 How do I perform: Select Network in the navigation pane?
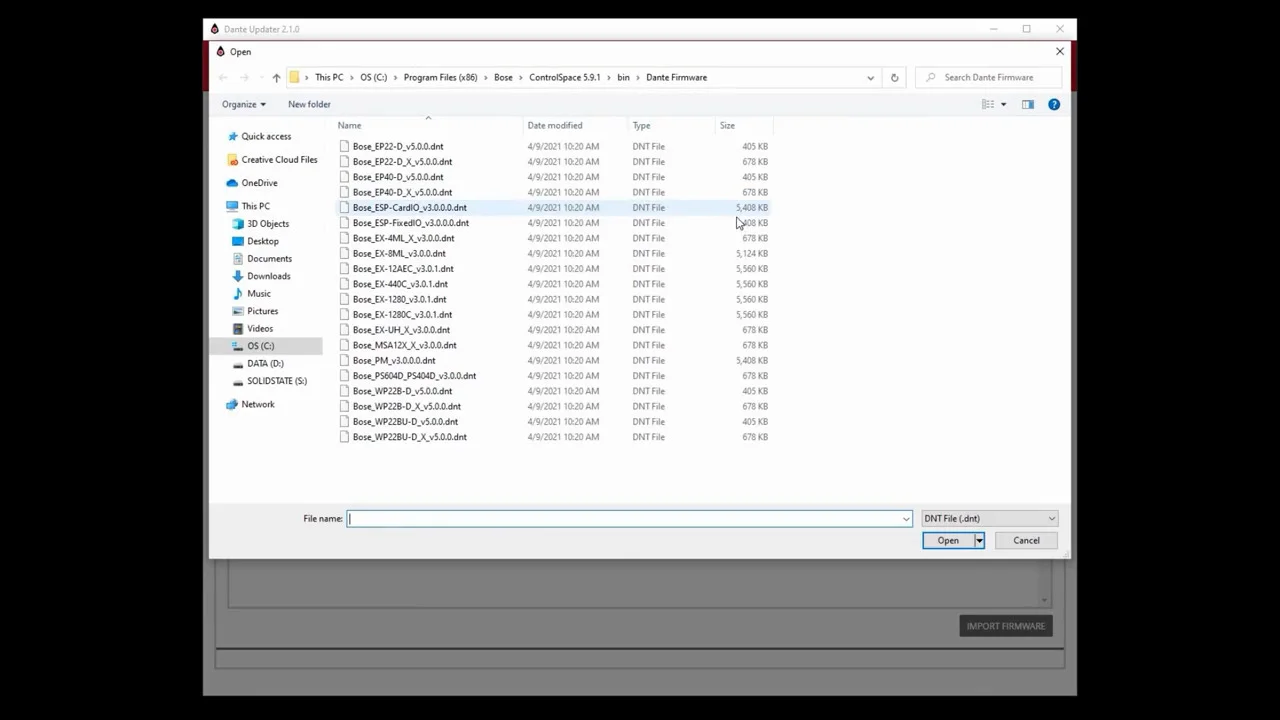257,404
